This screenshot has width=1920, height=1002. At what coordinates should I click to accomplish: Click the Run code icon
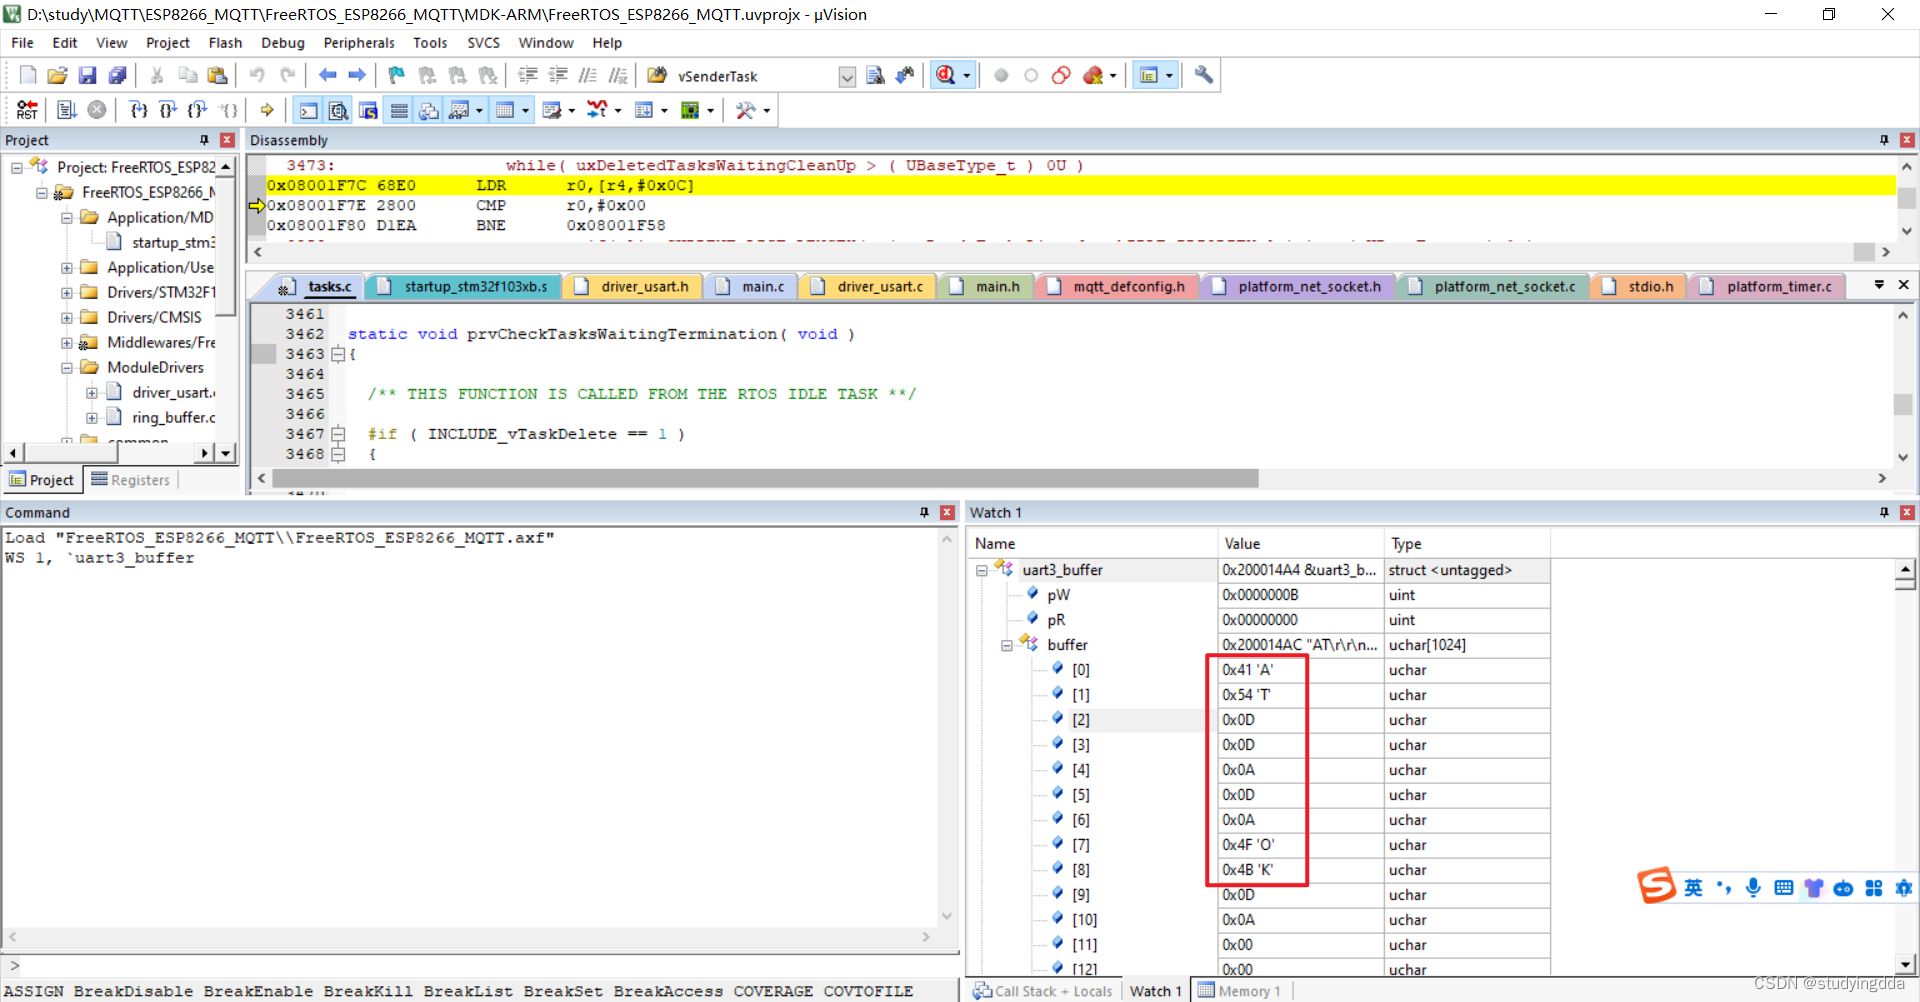point(67,110)
